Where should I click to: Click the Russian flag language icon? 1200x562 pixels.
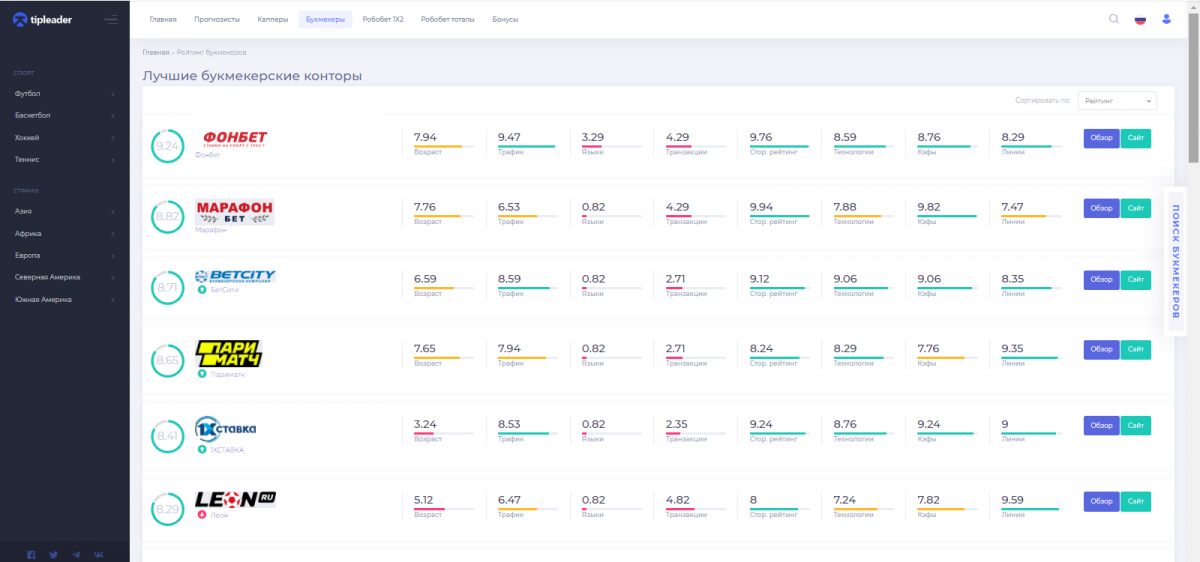(x=1140, y=19)
